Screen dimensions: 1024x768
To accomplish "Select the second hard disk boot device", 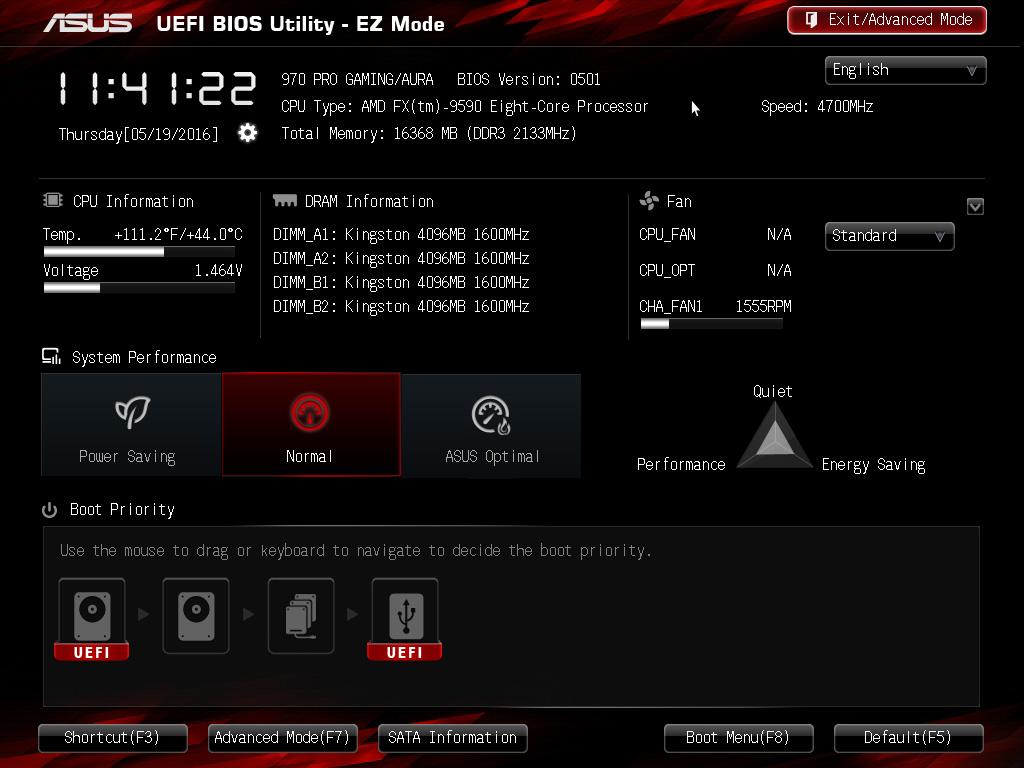I will [196, 616].
